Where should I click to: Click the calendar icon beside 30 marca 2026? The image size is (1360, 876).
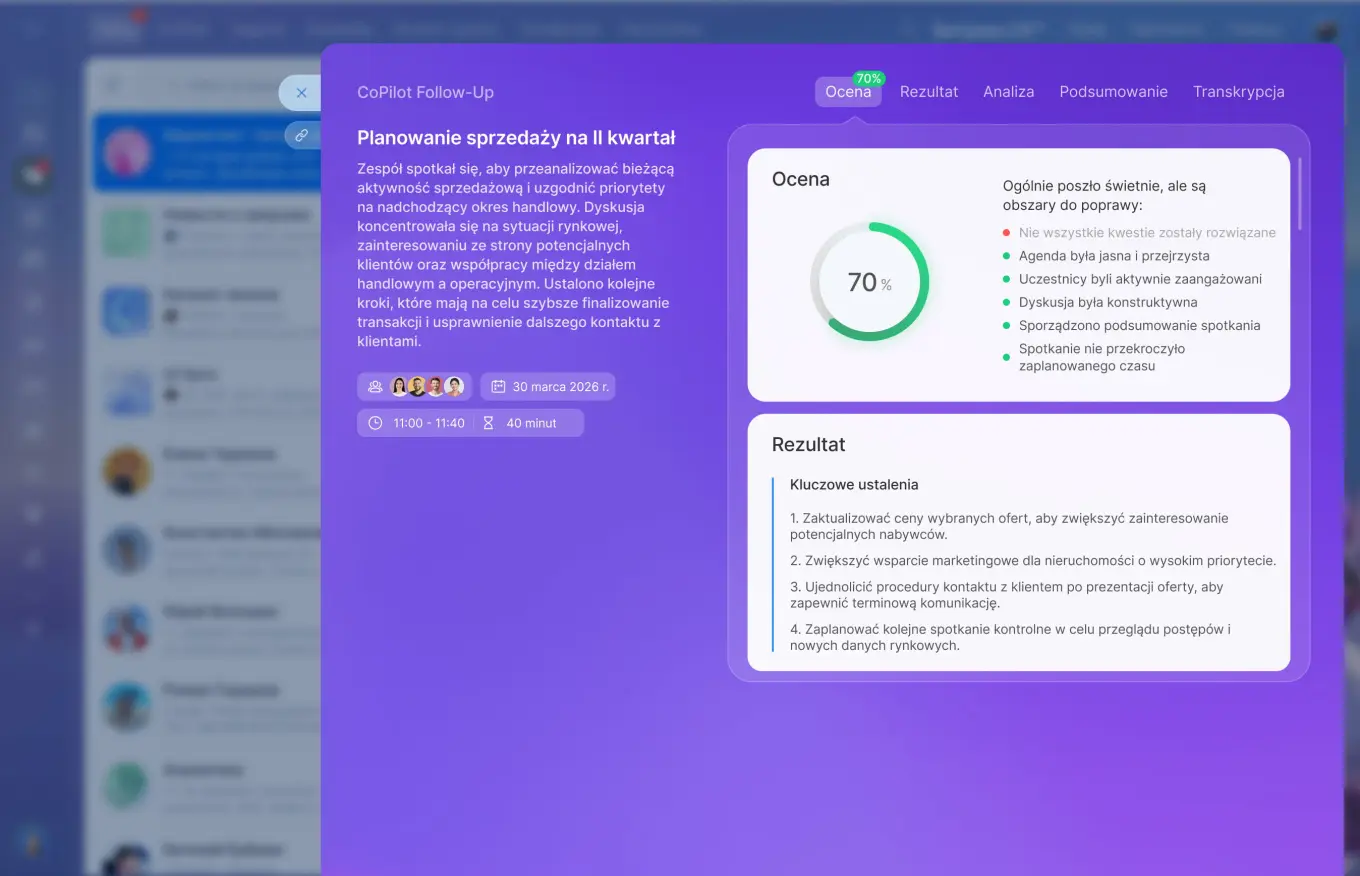[x=498, y=387]
